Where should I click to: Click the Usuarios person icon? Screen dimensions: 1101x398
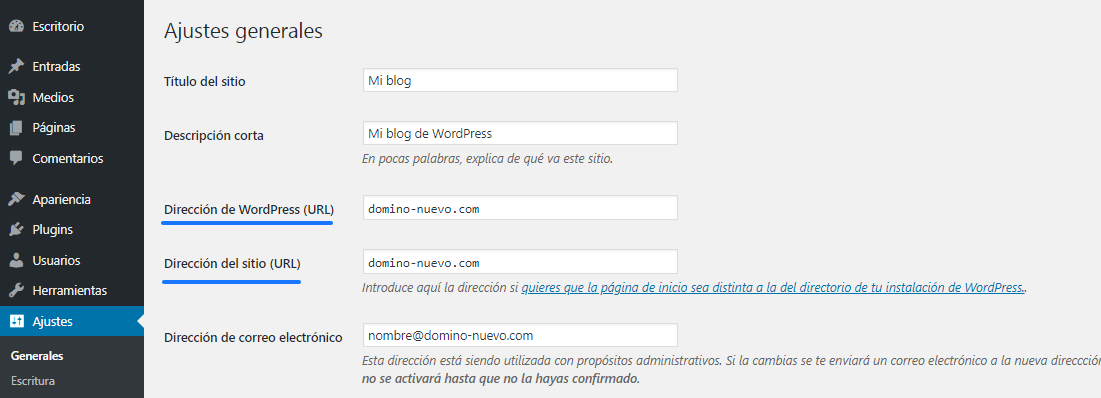click(x=16, y=260)
